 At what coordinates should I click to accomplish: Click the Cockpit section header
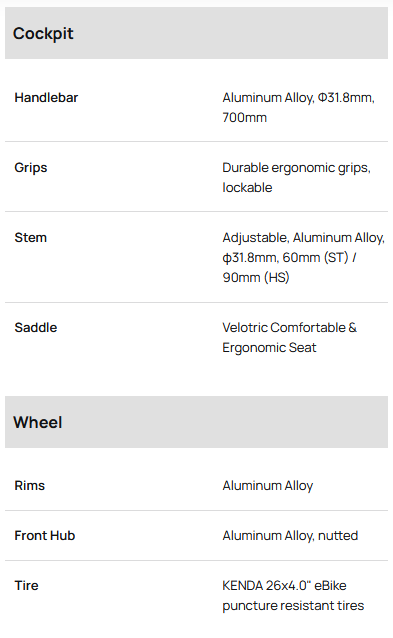(x=196, y=33)
